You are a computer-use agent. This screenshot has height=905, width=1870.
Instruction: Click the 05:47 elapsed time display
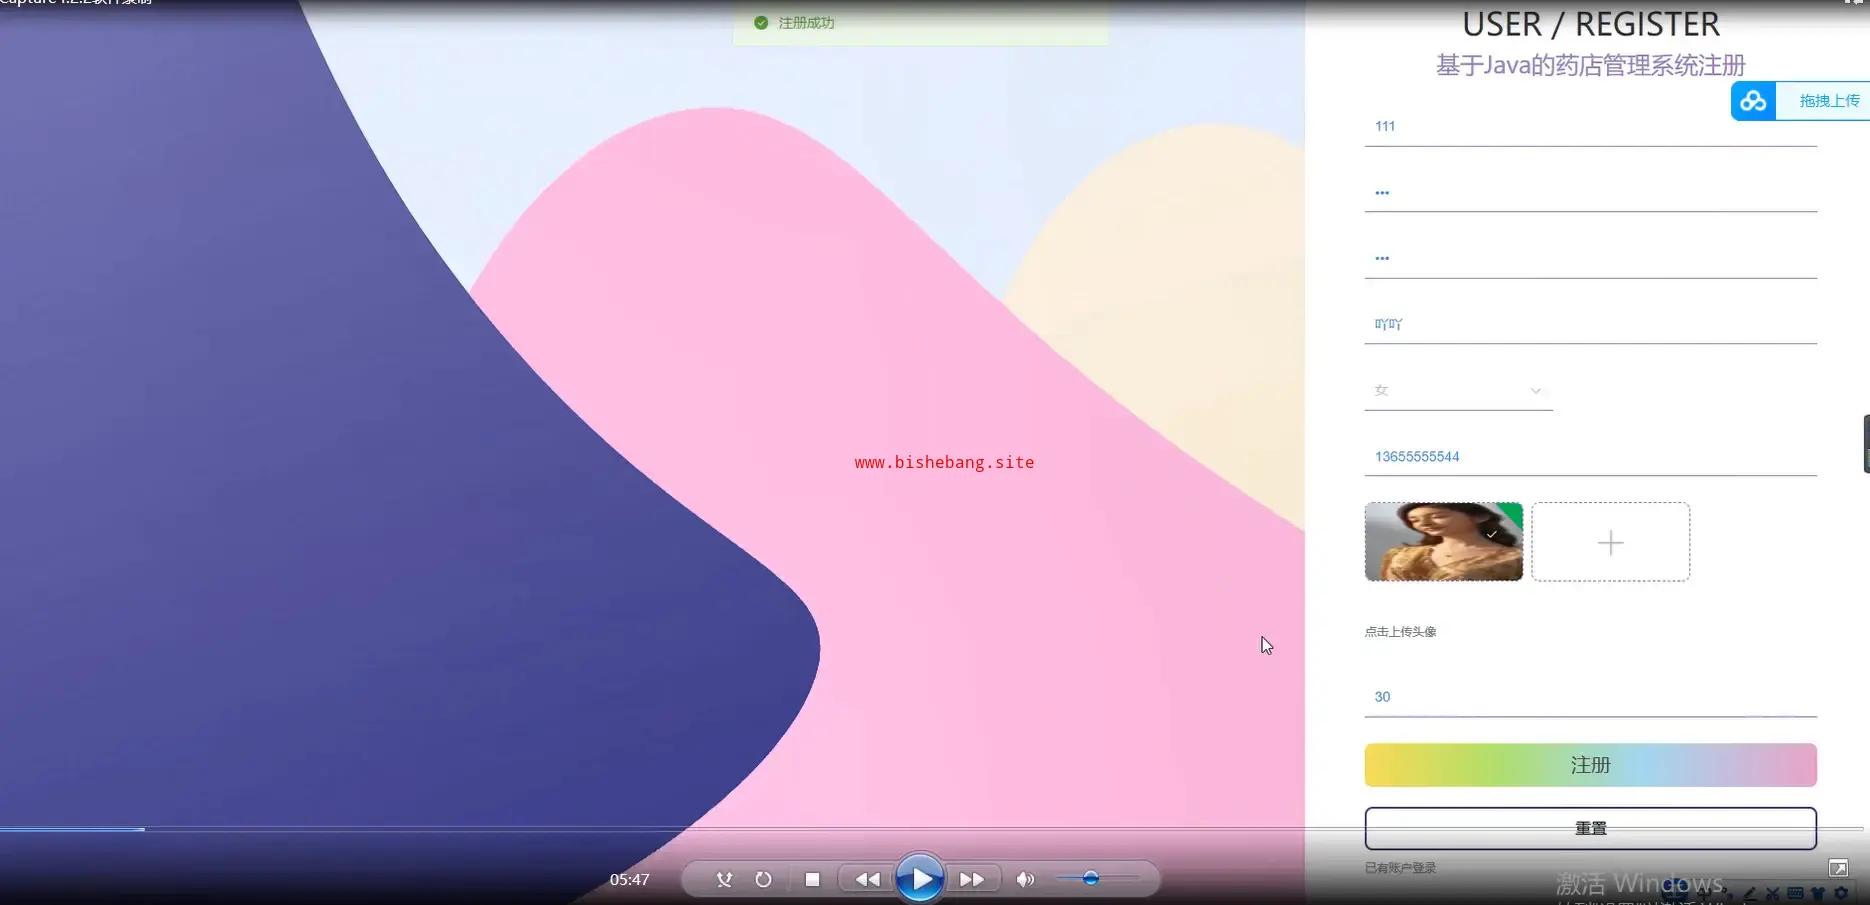tap(629, 880)
